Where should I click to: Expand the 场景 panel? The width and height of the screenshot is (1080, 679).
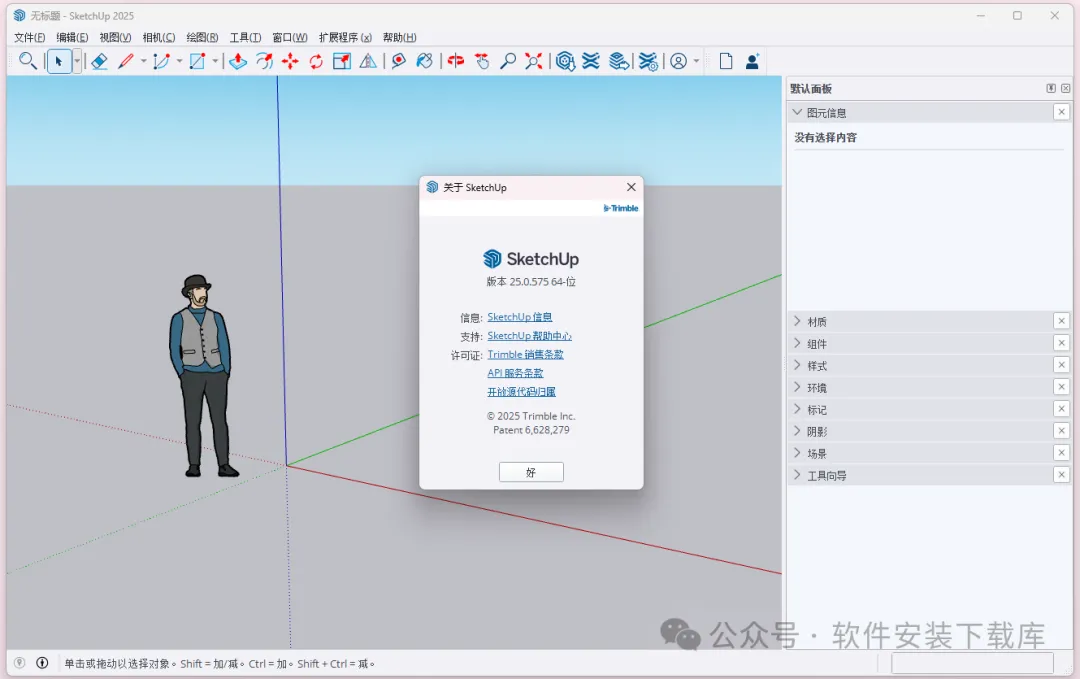(x=797, y=453)
